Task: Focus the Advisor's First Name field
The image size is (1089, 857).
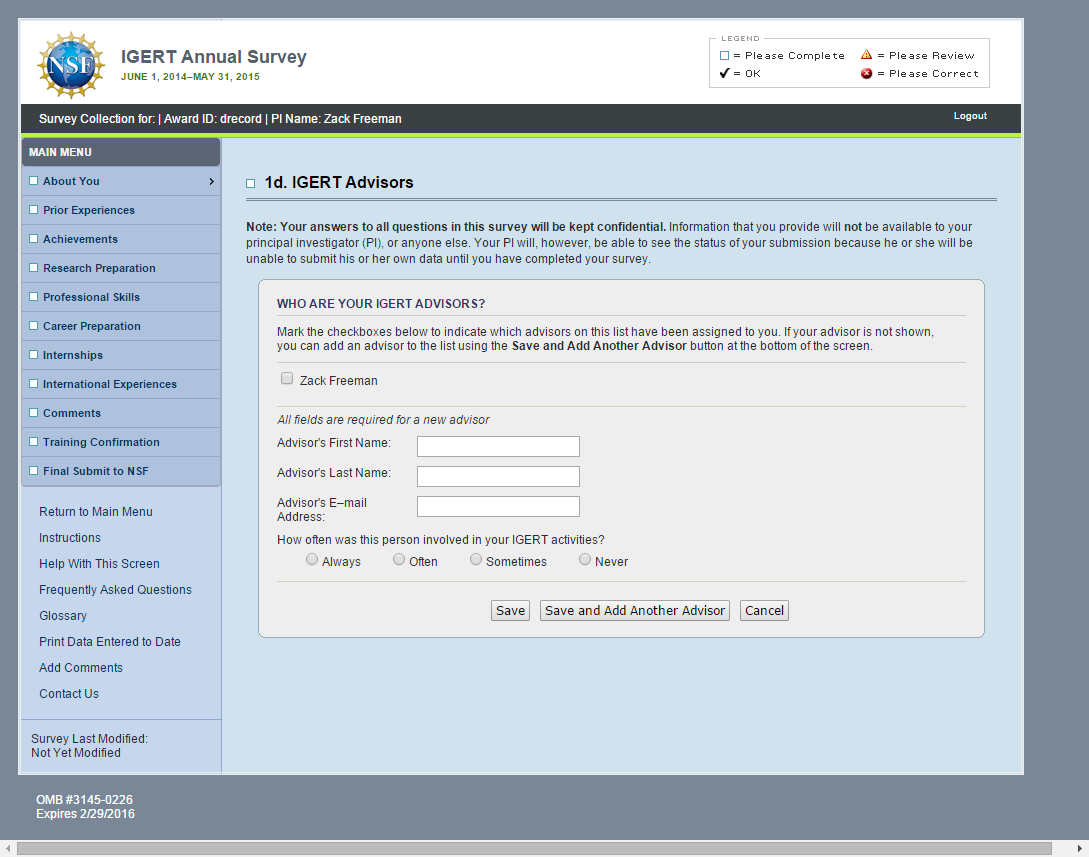Action: tap(498, 446)
